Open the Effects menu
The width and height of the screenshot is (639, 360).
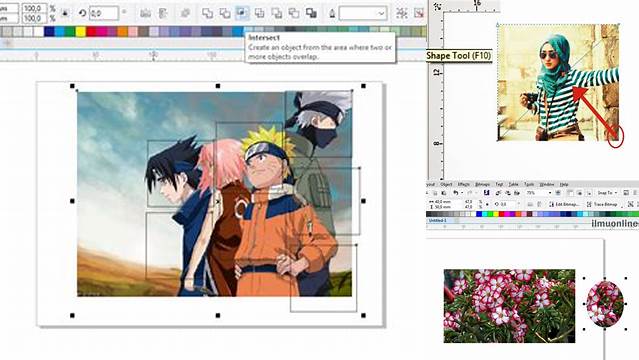(464, 184)
